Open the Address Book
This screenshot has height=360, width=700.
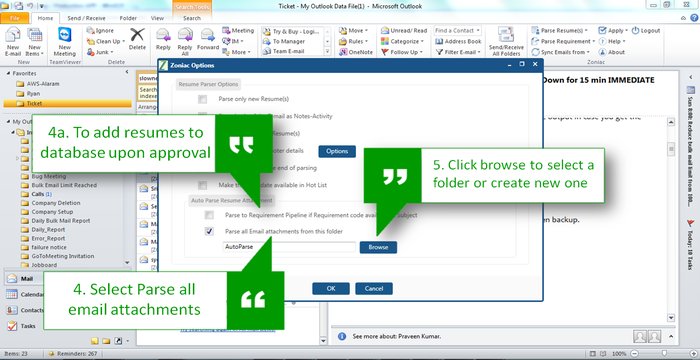(x=458, y=41)
